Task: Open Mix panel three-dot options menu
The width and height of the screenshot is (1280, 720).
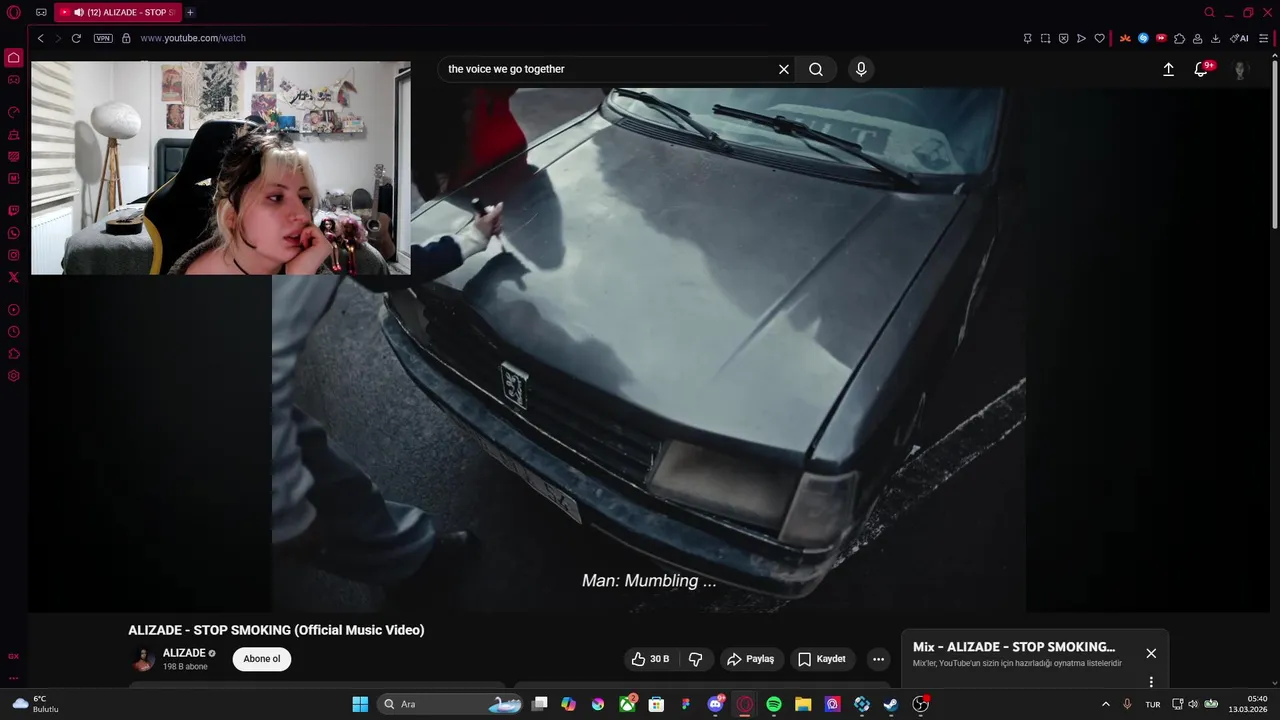Action: click(x=1151, y=682)
